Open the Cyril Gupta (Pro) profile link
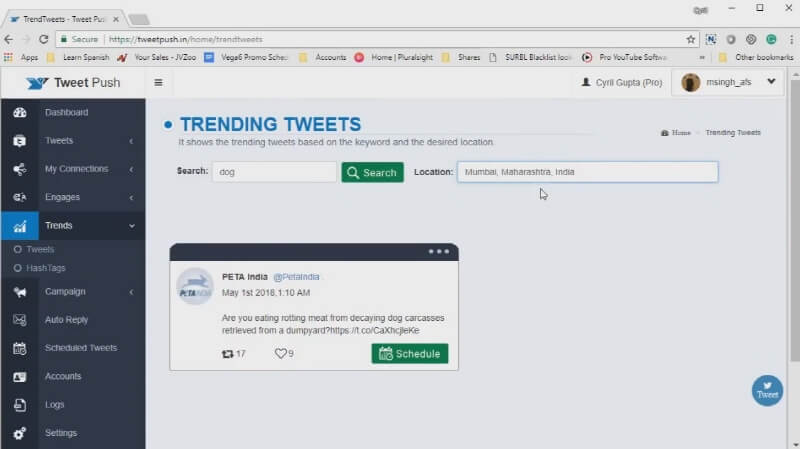800x449 pixels. (x=622, y=83)
